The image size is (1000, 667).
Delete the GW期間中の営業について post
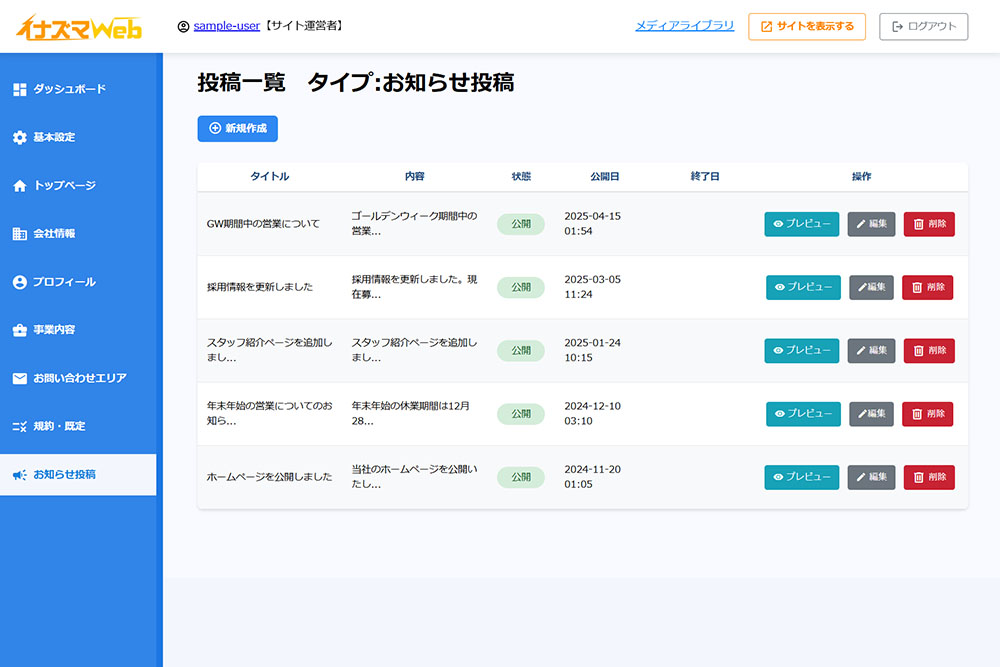(929, 224)
